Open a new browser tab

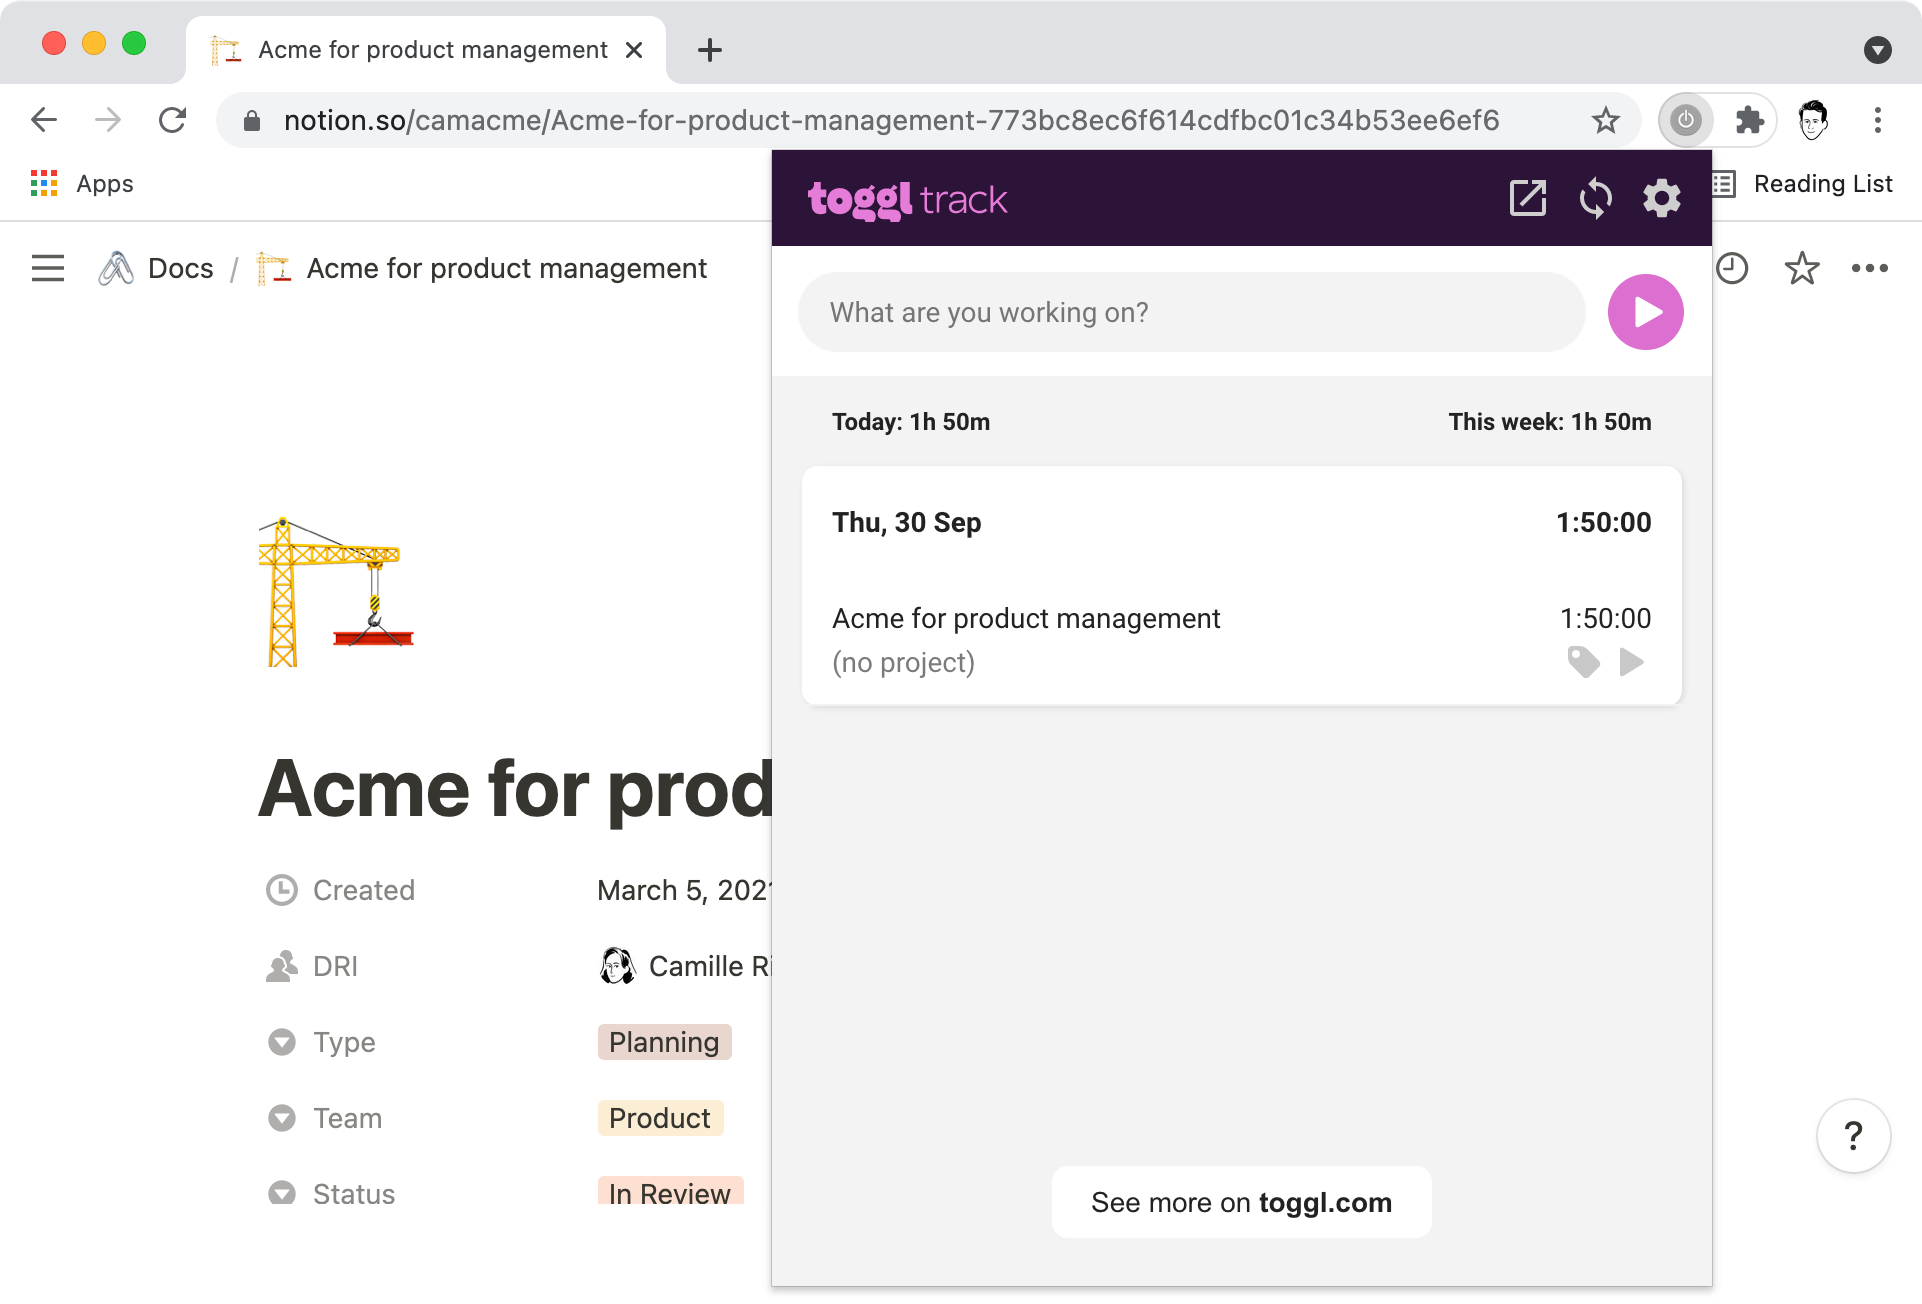point(709,50)
